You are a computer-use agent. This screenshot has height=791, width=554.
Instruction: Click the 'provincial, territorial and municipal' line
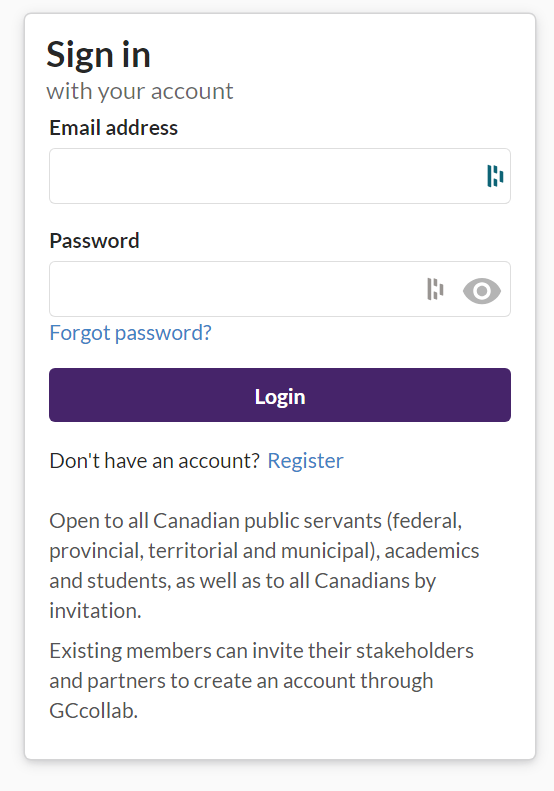264,551
